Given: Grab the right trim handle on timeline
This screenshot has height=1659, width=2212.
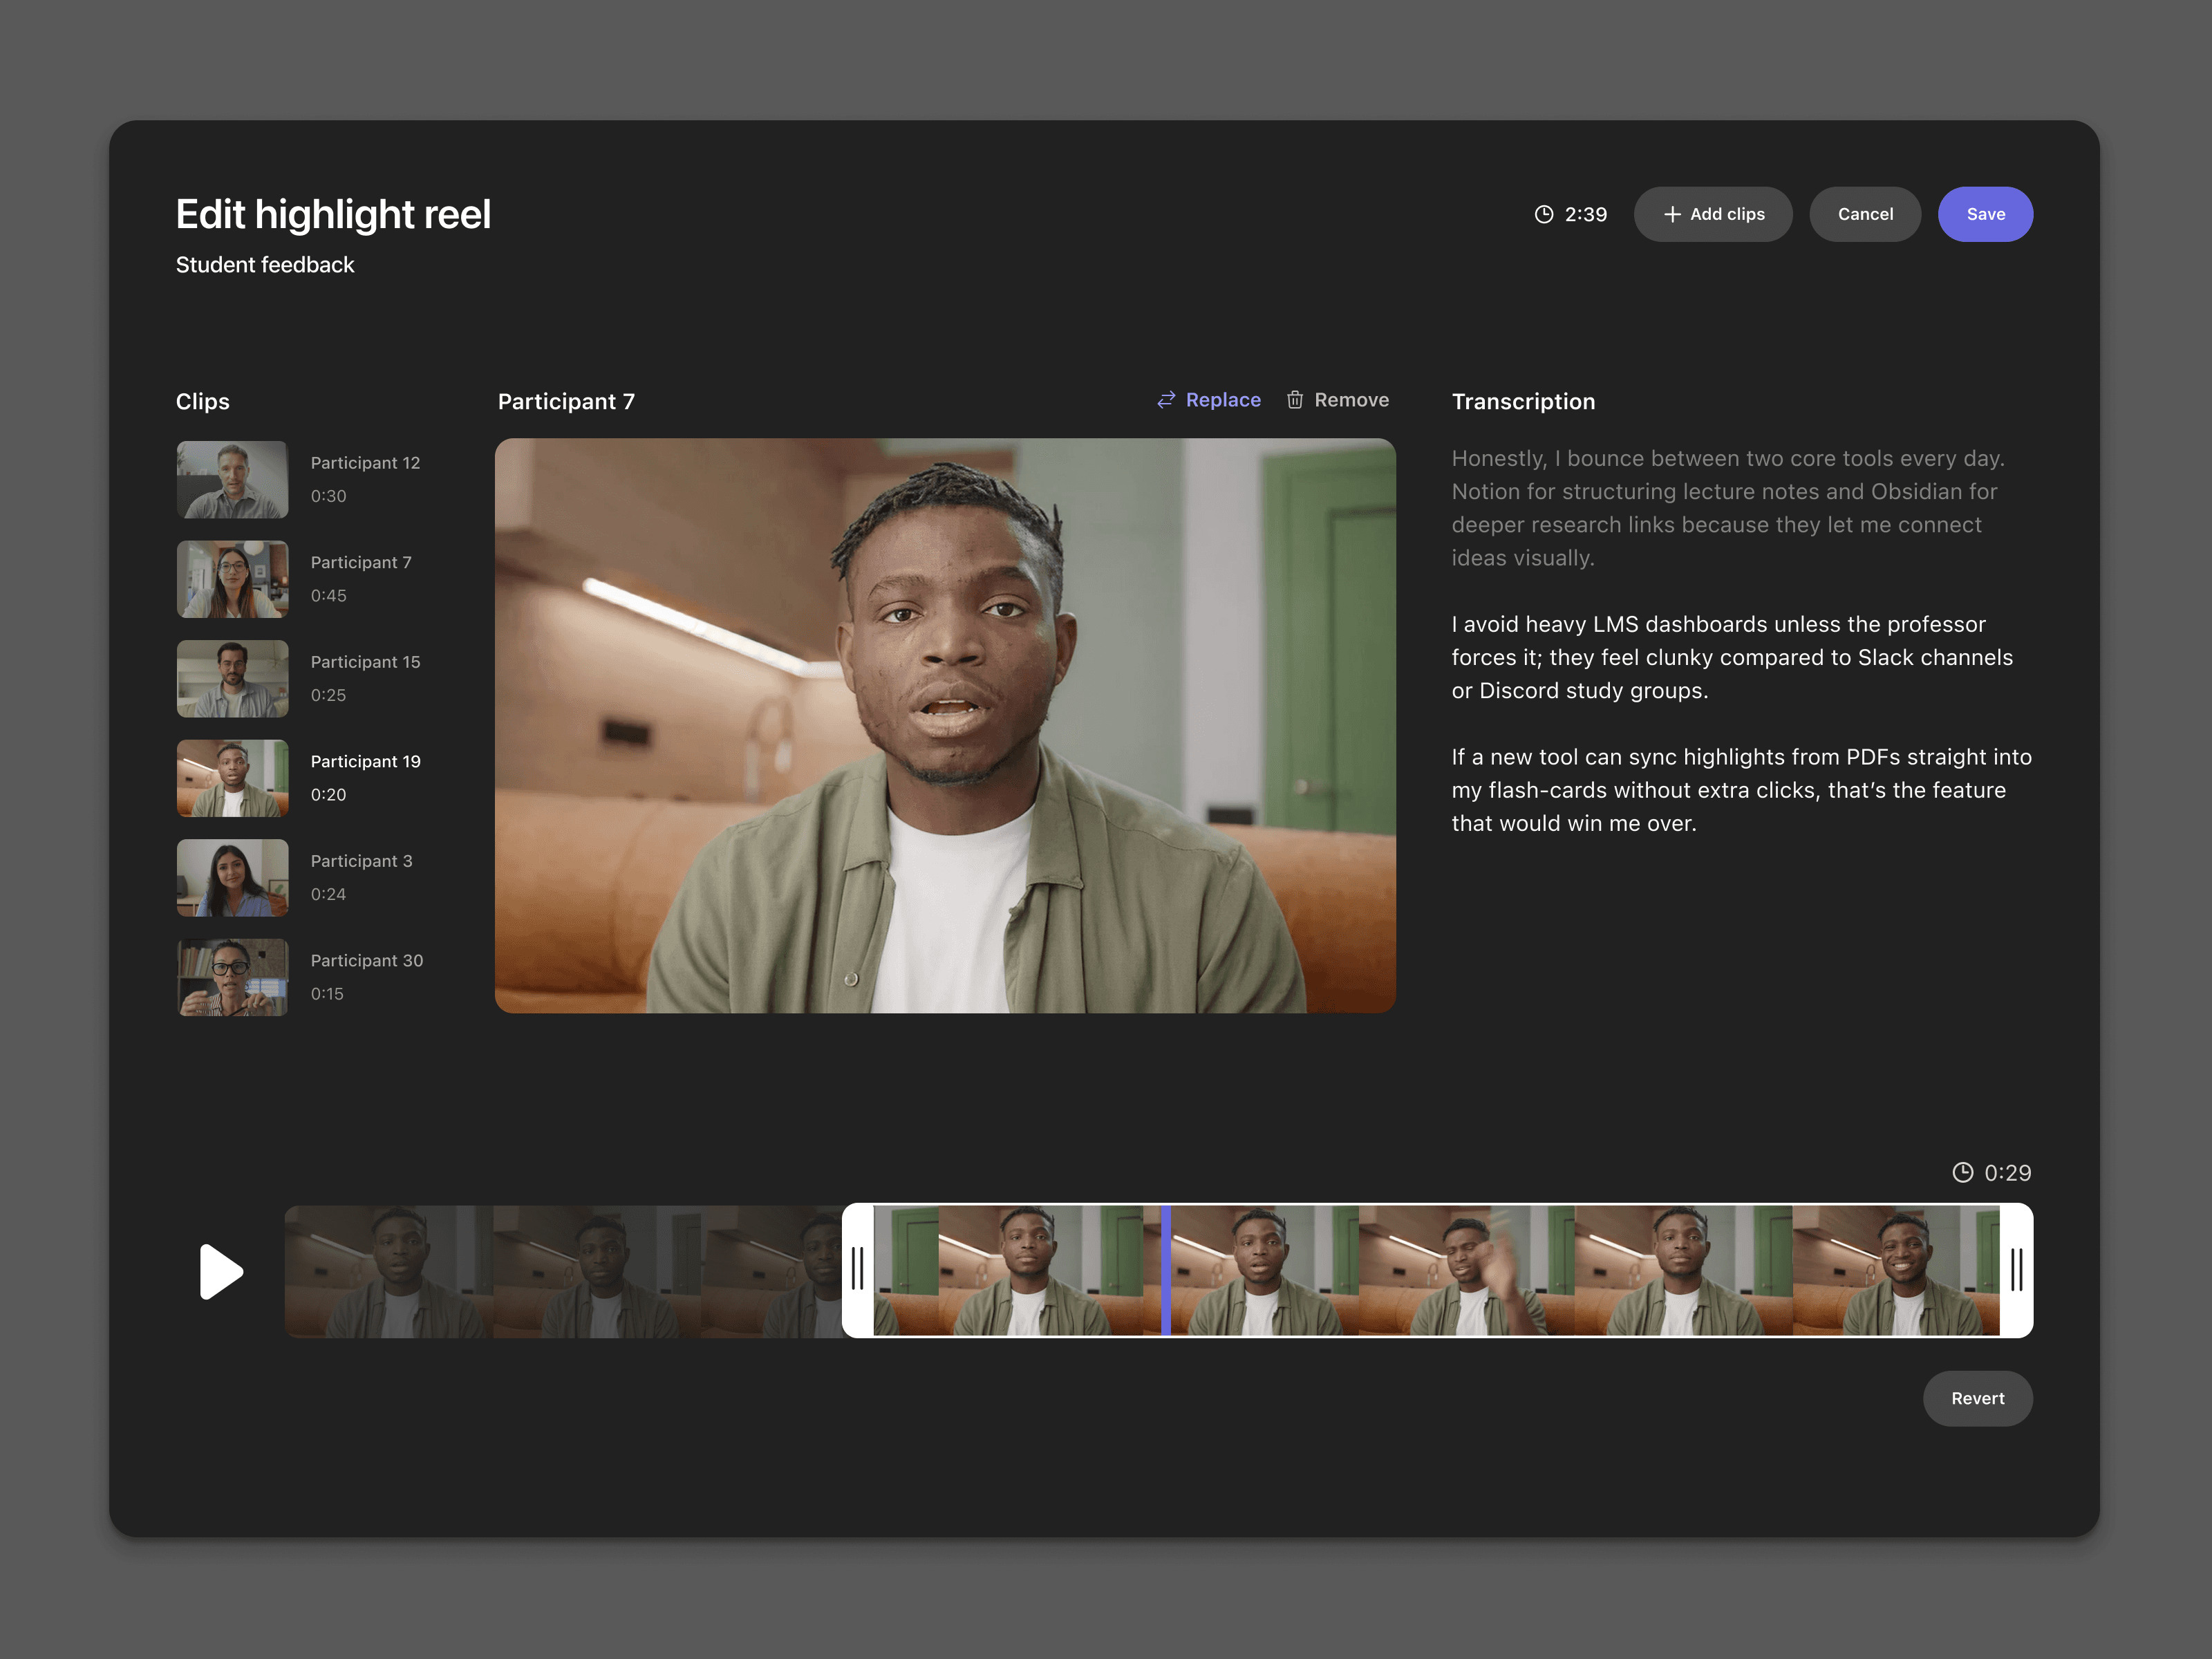Looking at the screenshot, I should point(2016,1269).
